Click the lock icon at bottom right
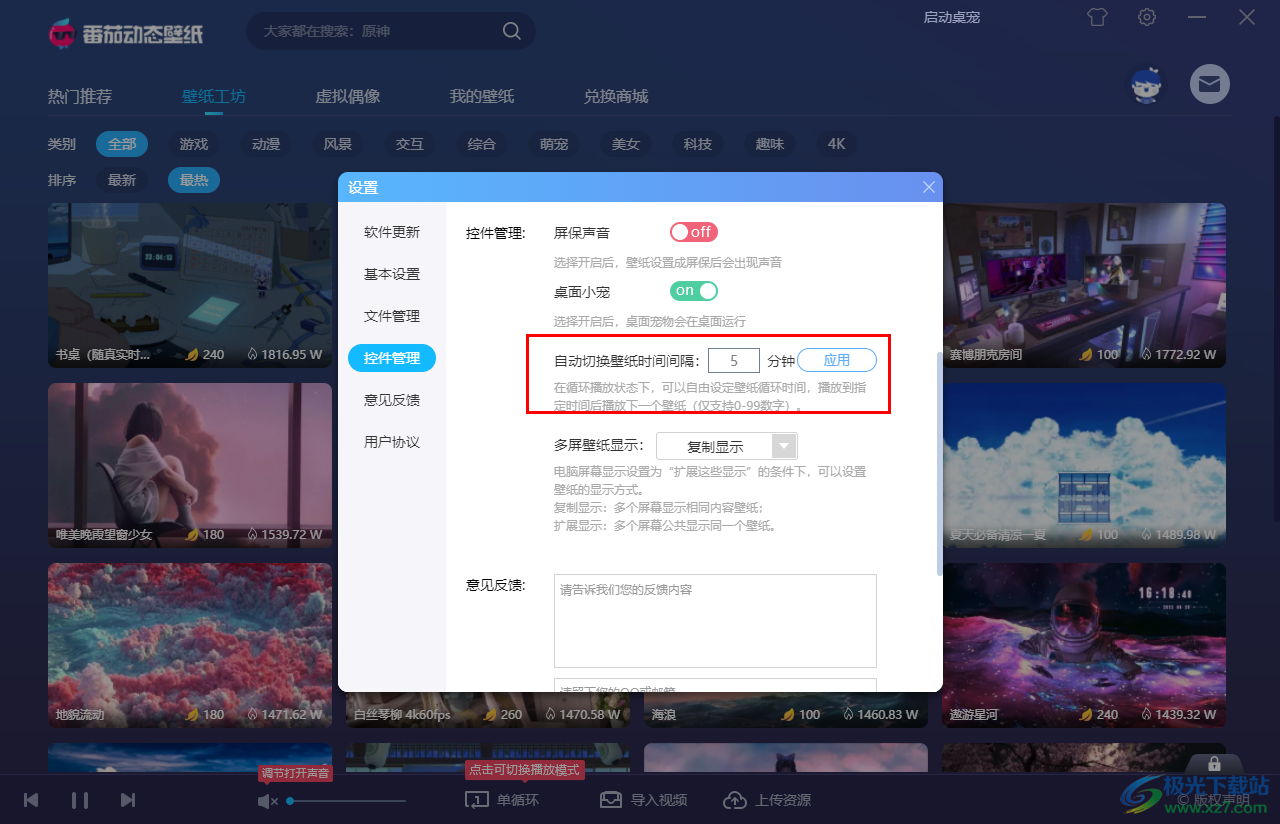Viewport: 1280px width, 824px height. [1214, 764]
